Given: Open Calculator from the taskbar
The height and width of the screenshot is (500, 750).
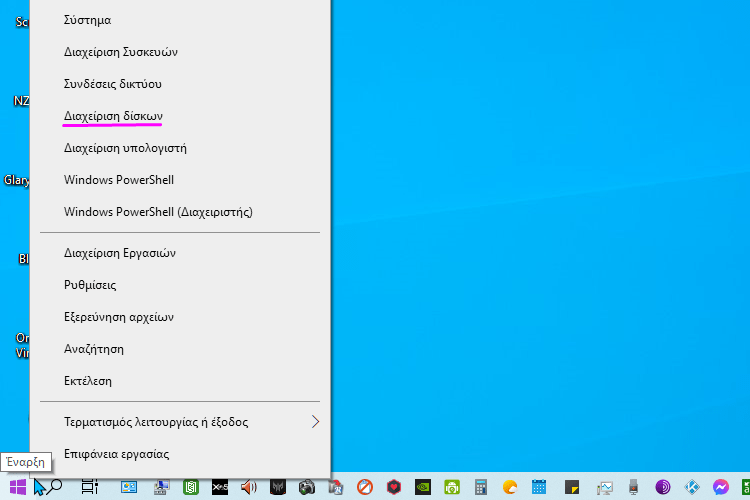Looking at the screenshot, I should point(481,487).
